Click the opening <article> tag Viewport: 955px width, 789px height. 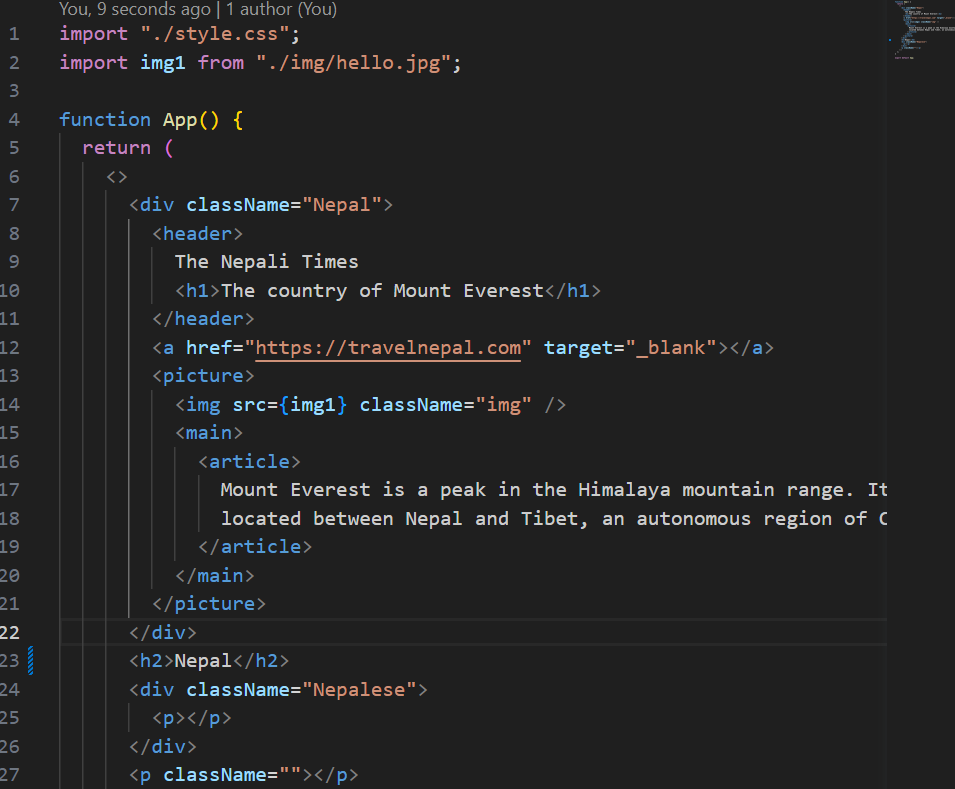(249, 462)
